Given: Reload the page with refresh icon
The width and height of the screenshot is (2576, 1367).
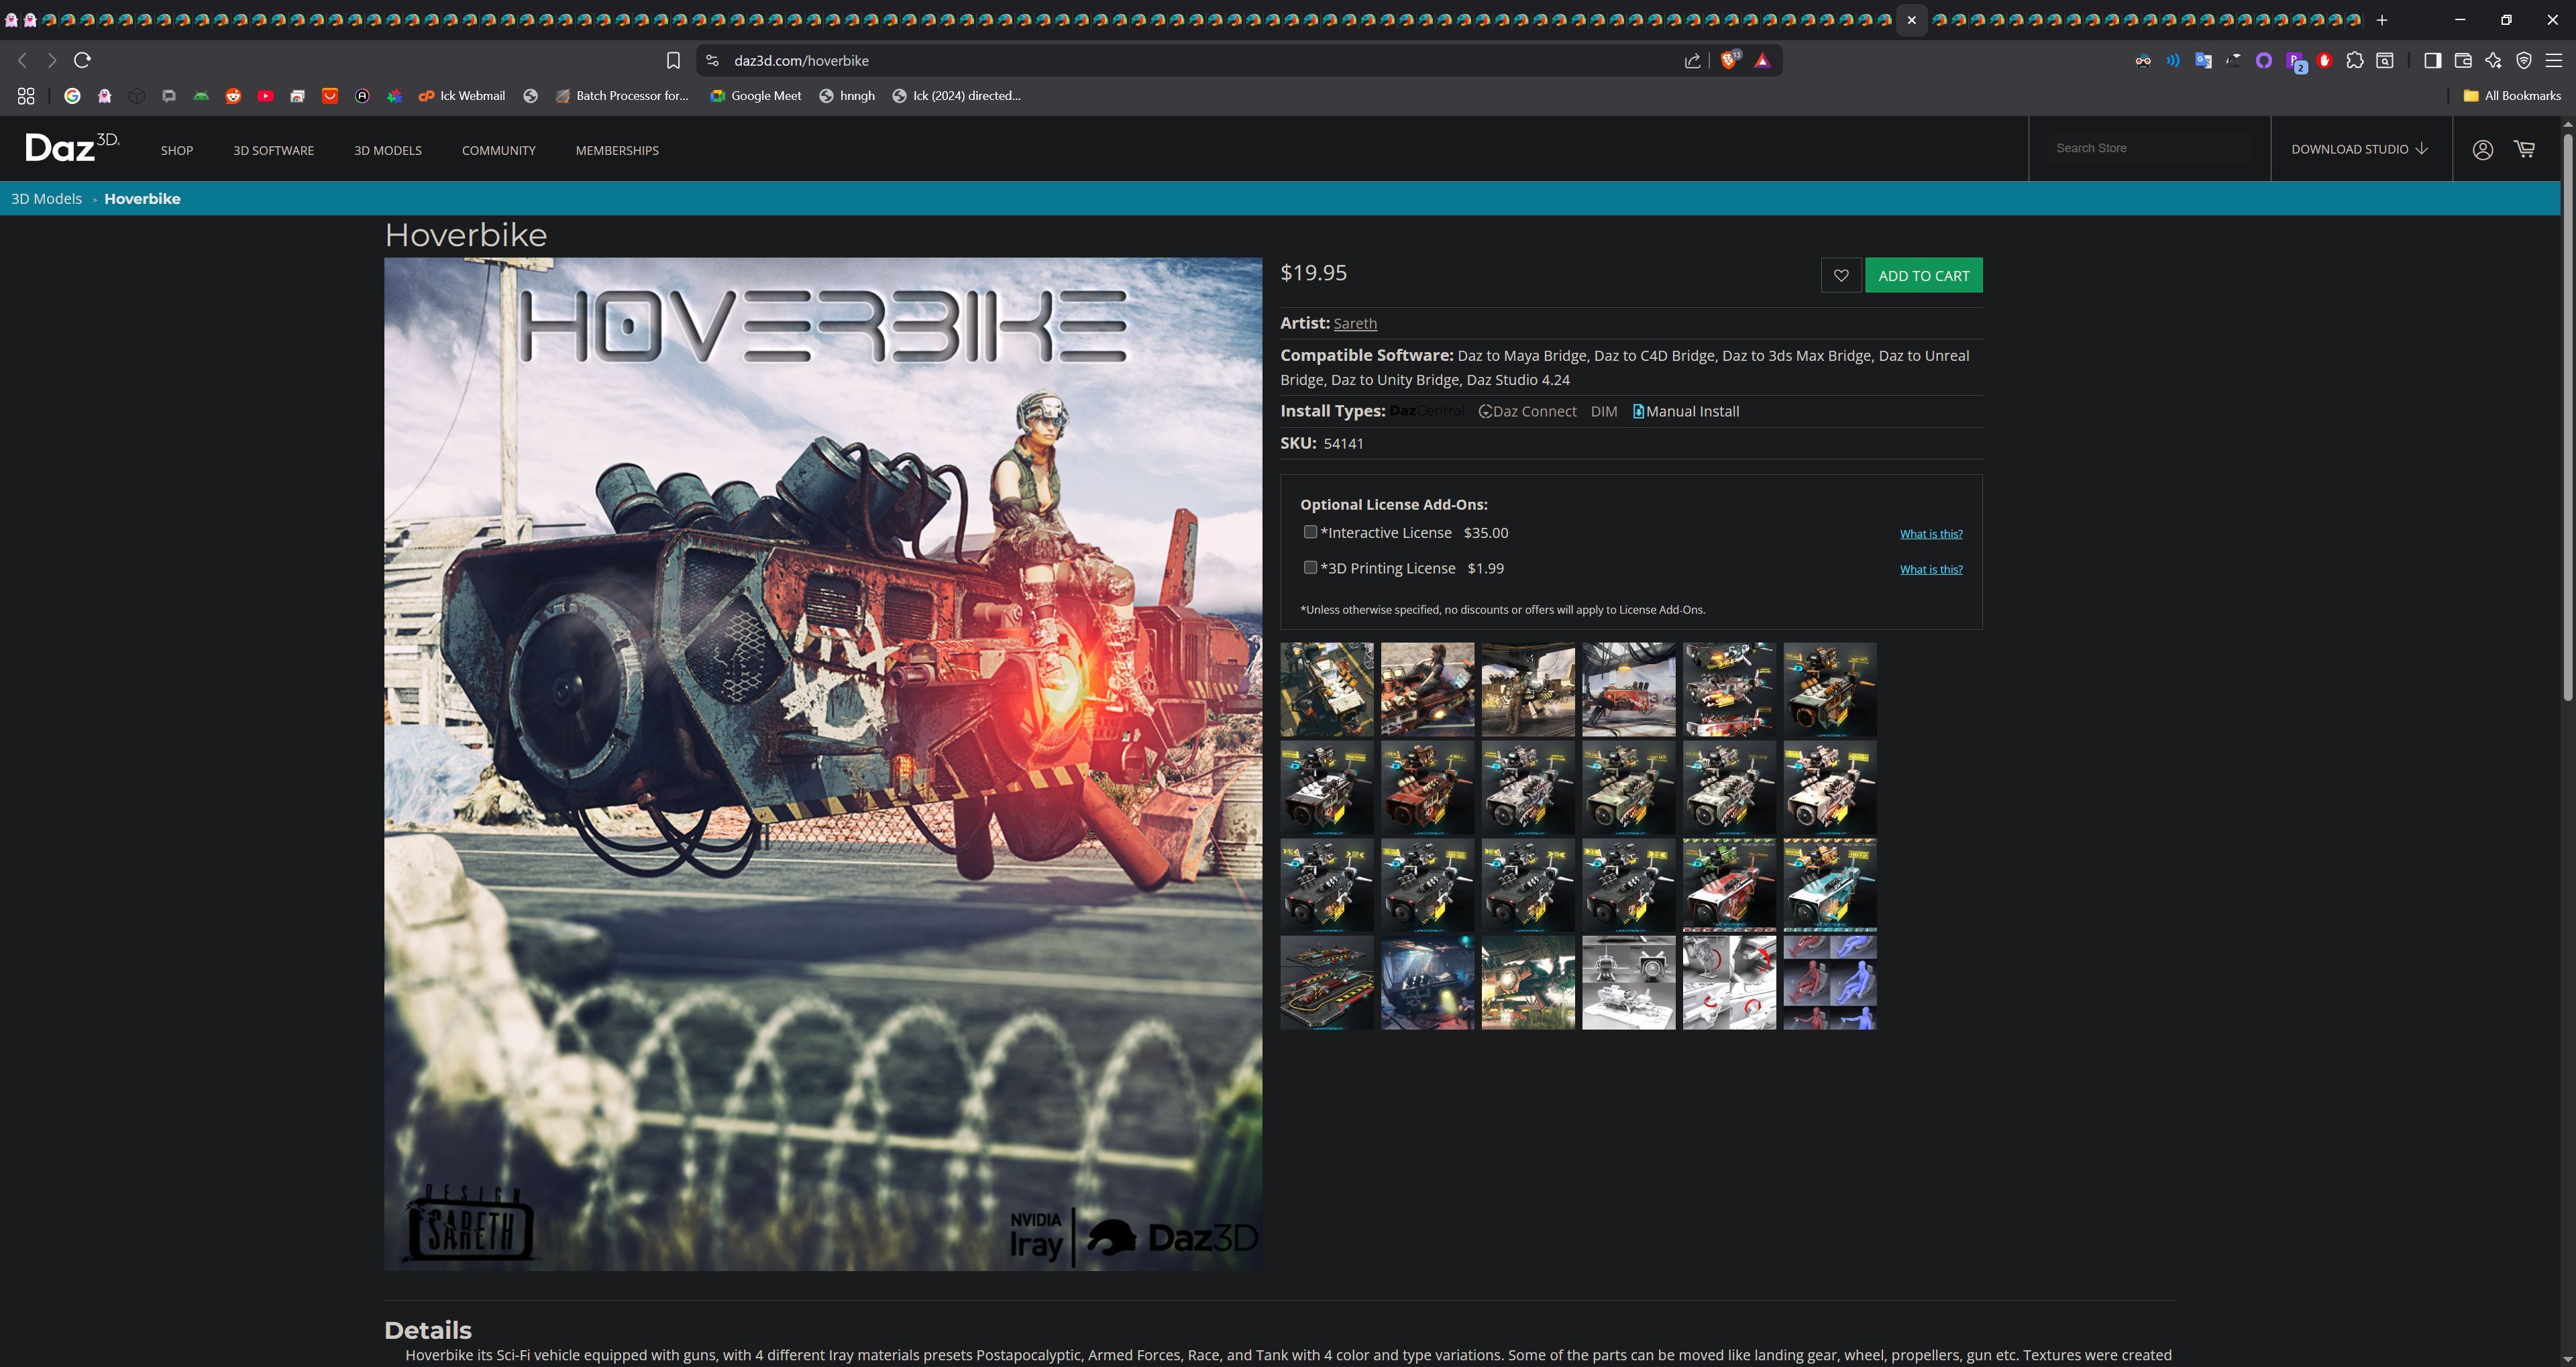Looking at the screenshot, I should click(x=83, y=60).
